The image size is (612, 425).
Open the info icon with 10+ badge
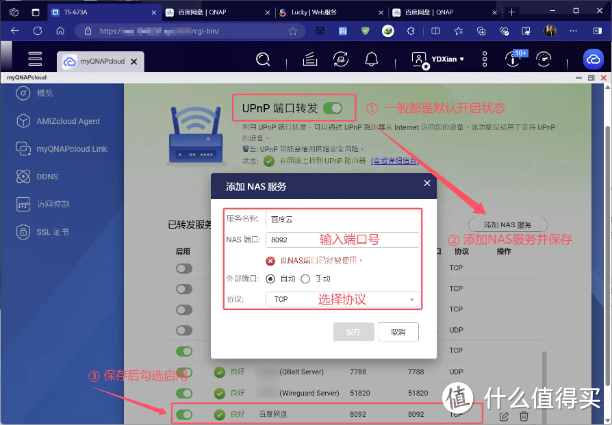point(514,58)
